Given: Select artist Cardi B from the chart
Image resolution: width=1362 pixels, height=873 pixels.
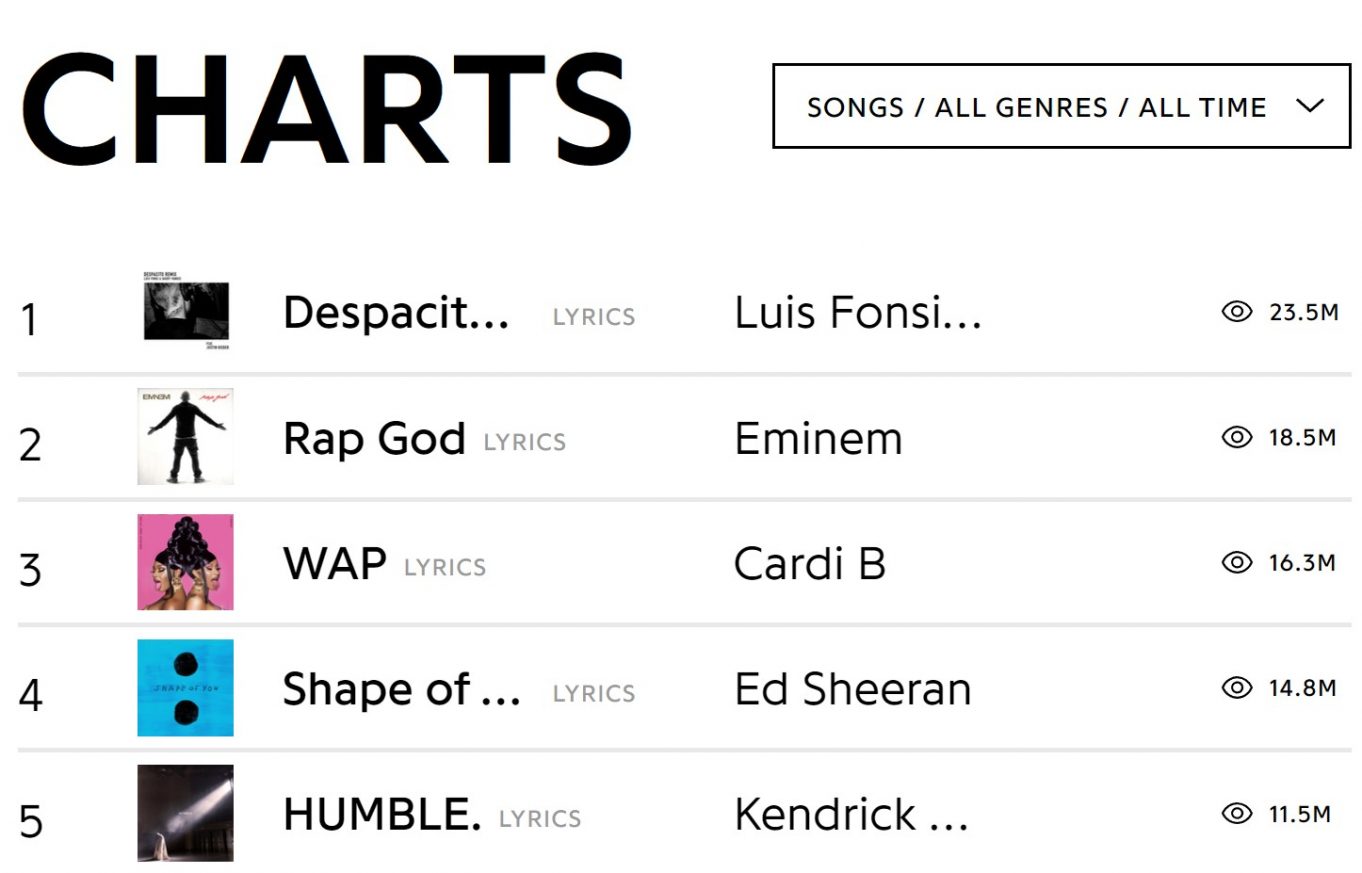Looking at the screenshot, I should click(x=810, y=563).
